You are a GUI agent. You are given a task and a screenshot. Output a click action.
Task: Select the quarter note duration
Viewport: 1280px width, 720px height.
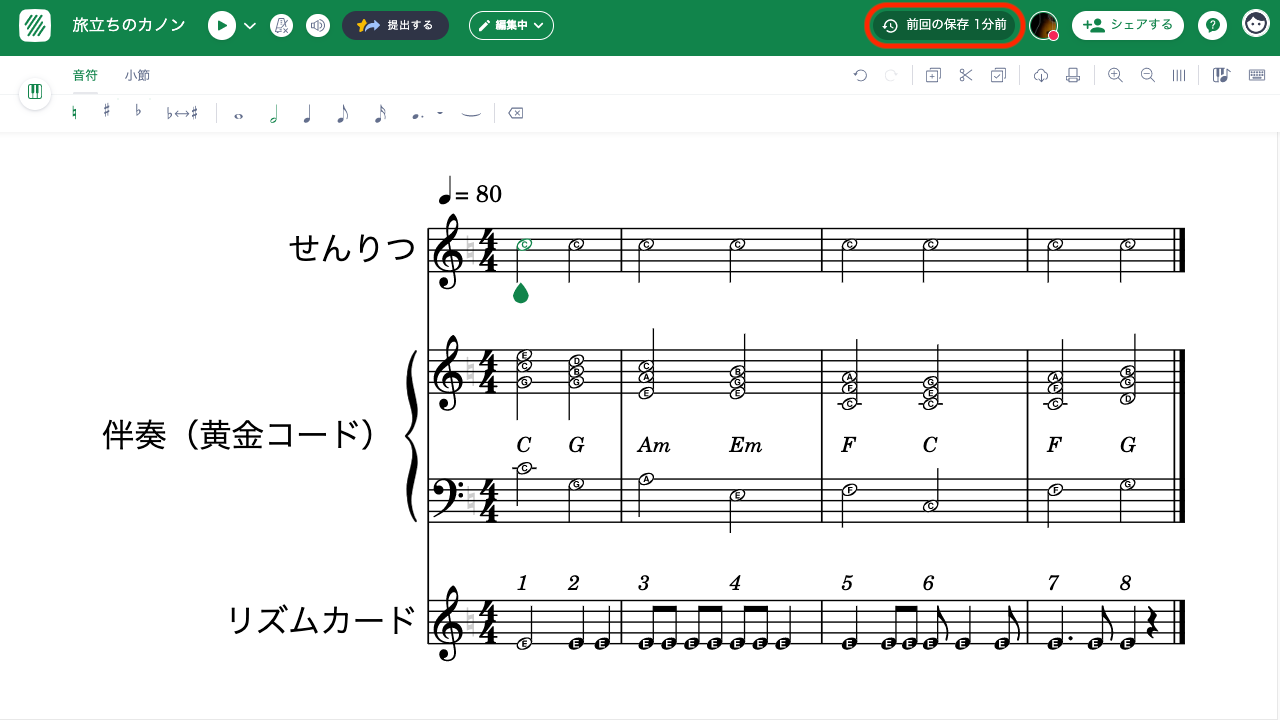(x=307, y=113)
